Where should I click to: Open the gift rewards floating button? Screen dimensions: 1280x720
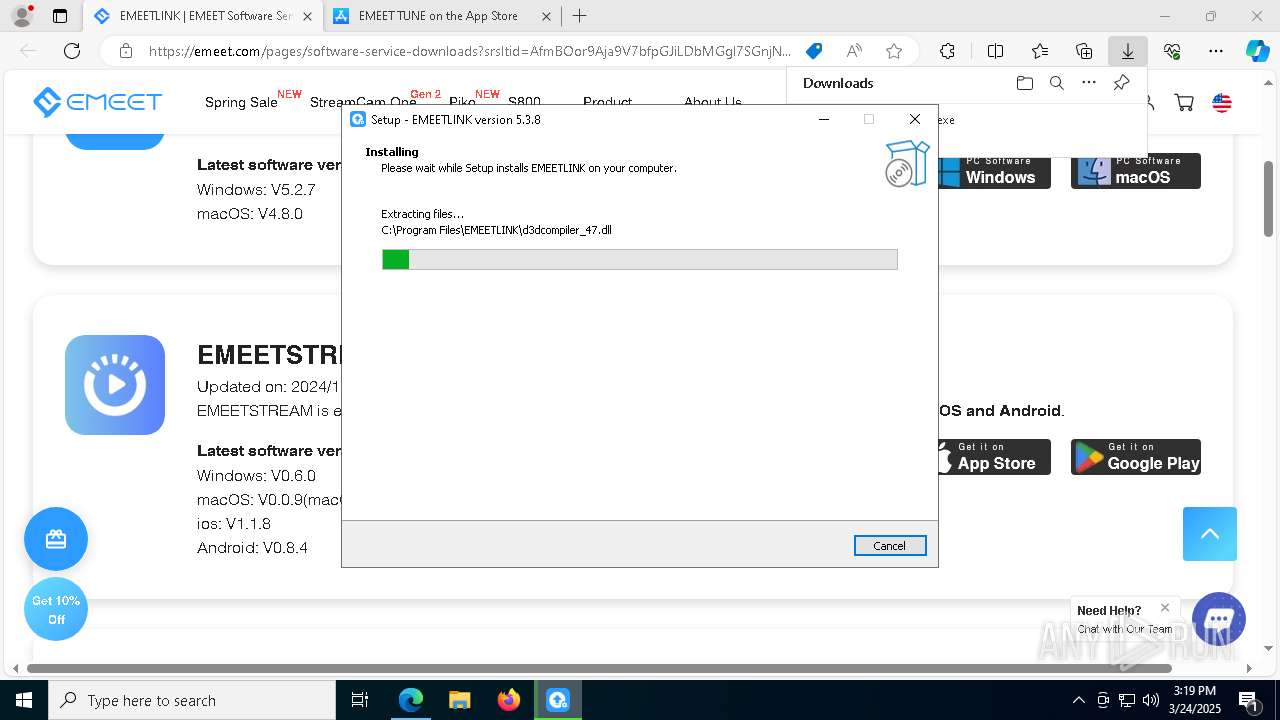[56, 540]
